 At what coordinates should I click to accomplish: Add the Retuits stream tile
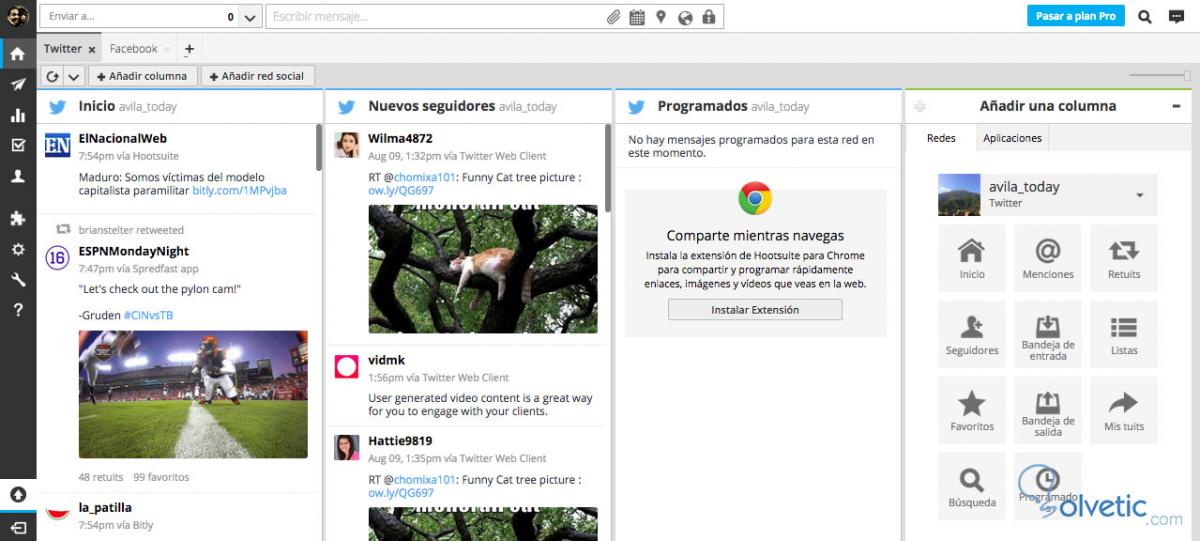point(1124,258)
